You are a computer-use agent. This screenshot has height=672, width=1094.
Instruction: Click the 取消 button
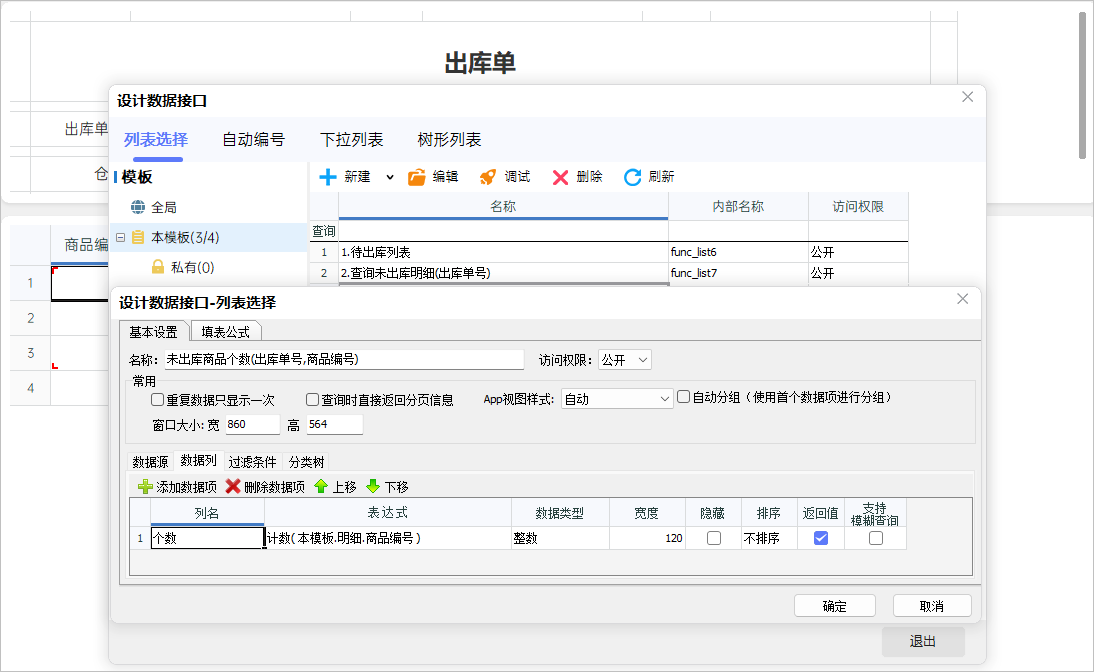pos(932,606)
